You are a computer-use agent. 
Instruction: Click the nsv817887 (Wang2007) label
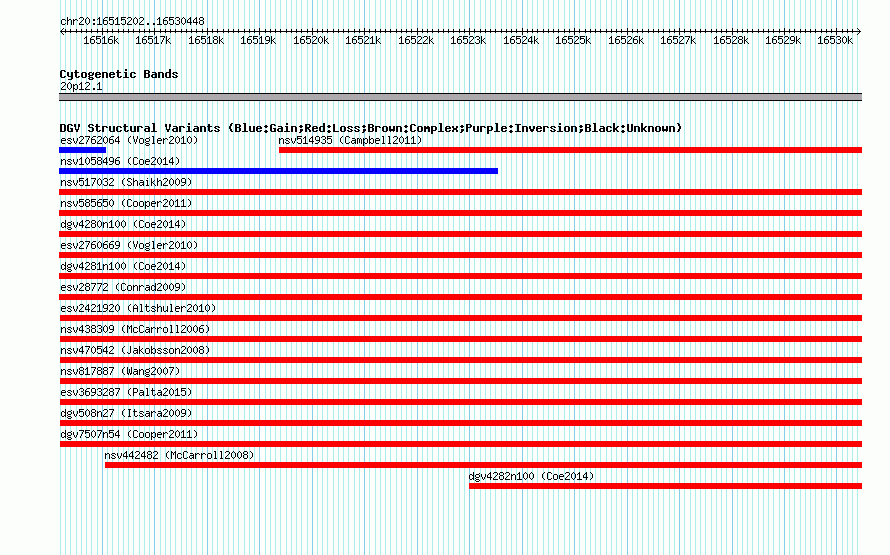coord(120,371)
